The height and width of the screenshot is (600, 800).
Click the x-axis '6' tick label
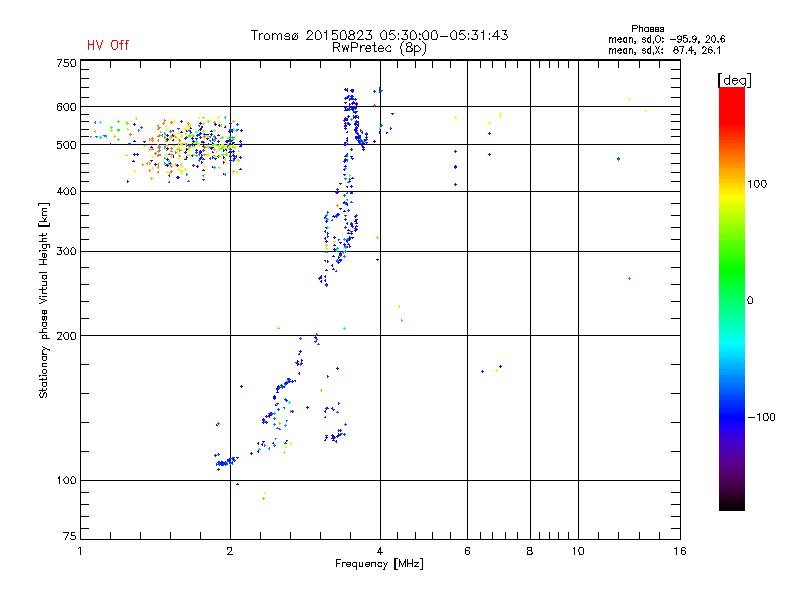coord(467,551)
